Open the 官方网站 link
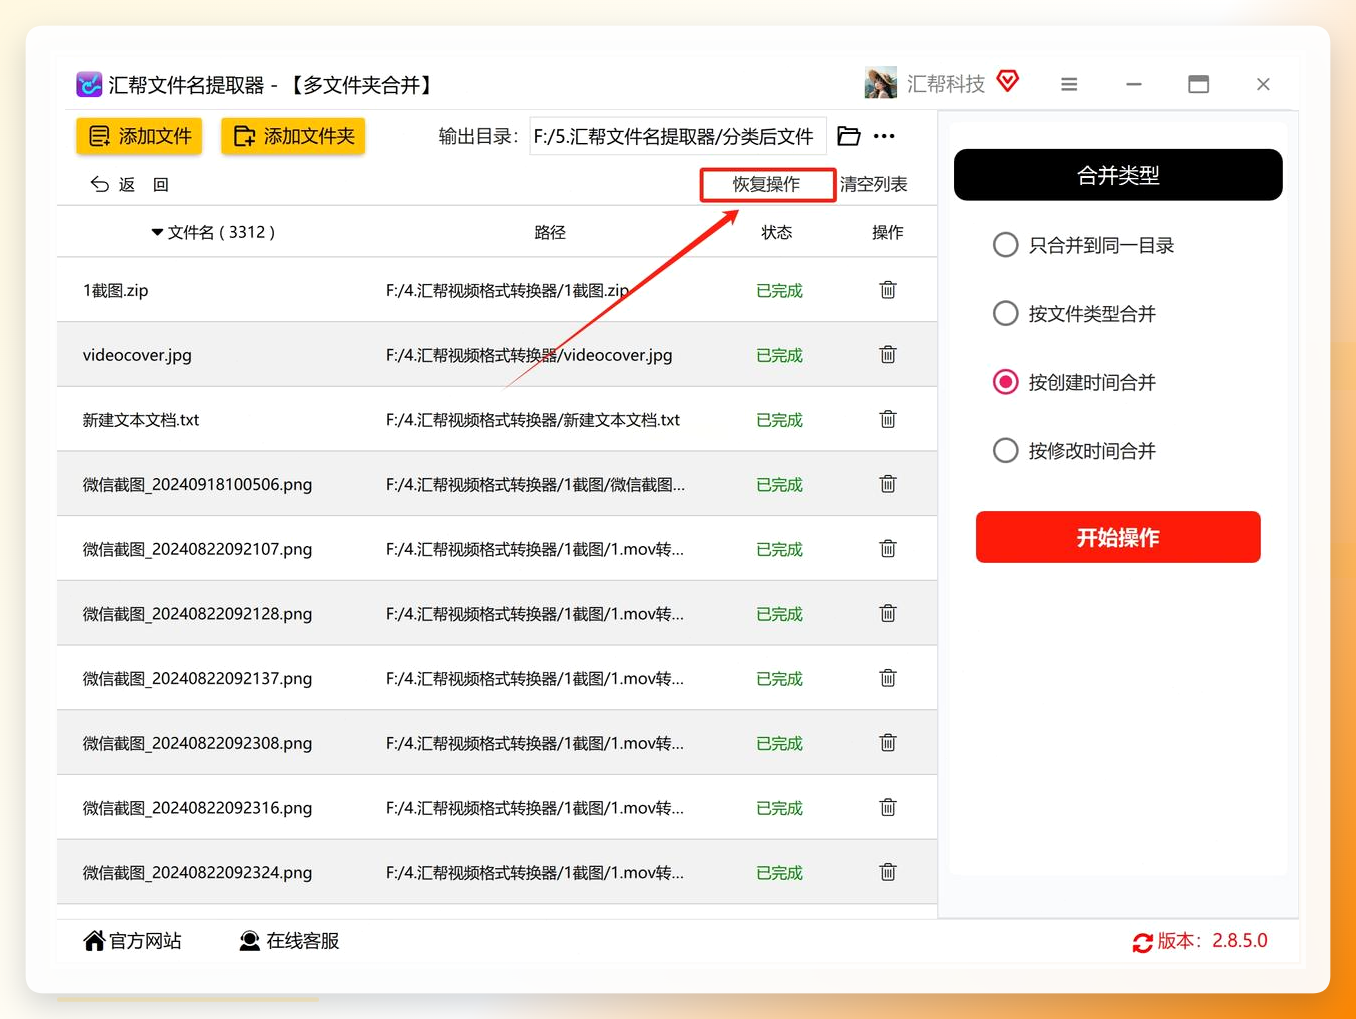The image size is (1356, 1019). pyautogui.click(x=133, y=941)
